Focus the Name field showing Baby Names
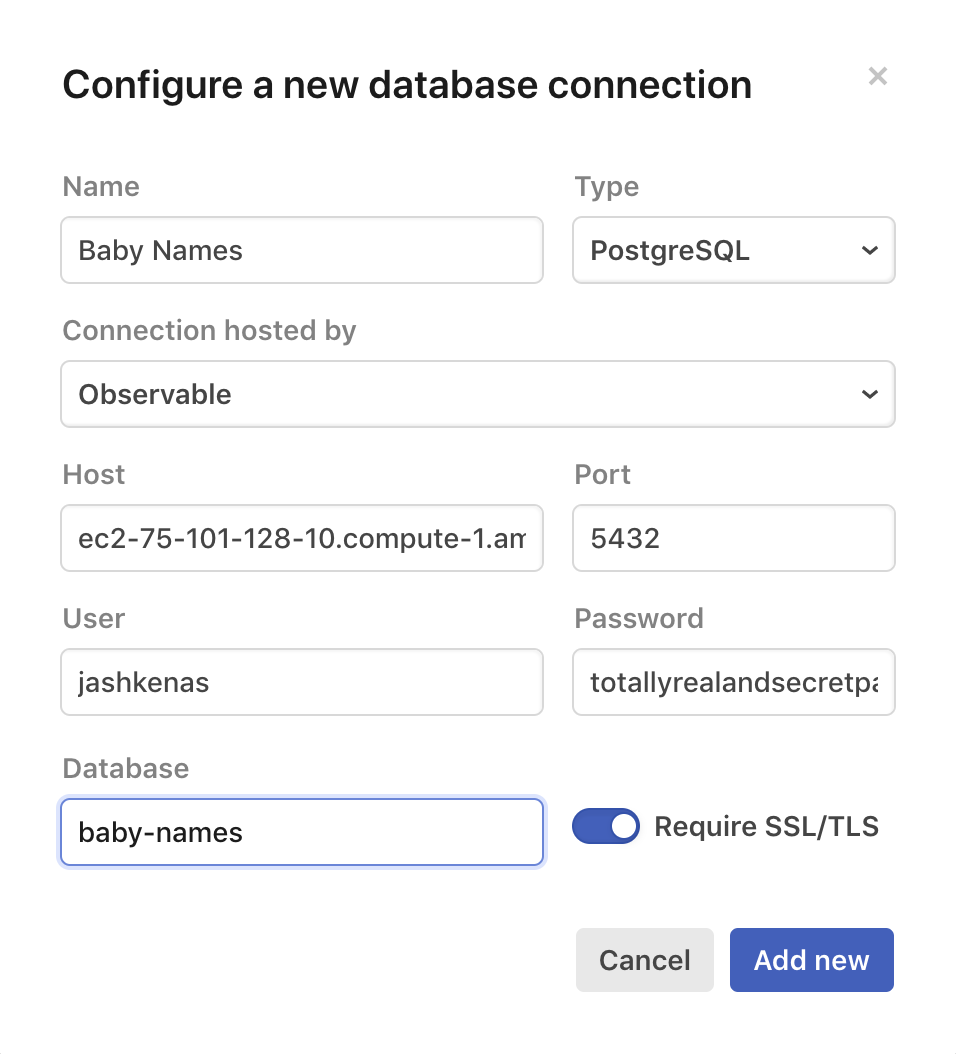Image resolution: width=956 pixels, height=1054 pixels. [x=302, y=250]
